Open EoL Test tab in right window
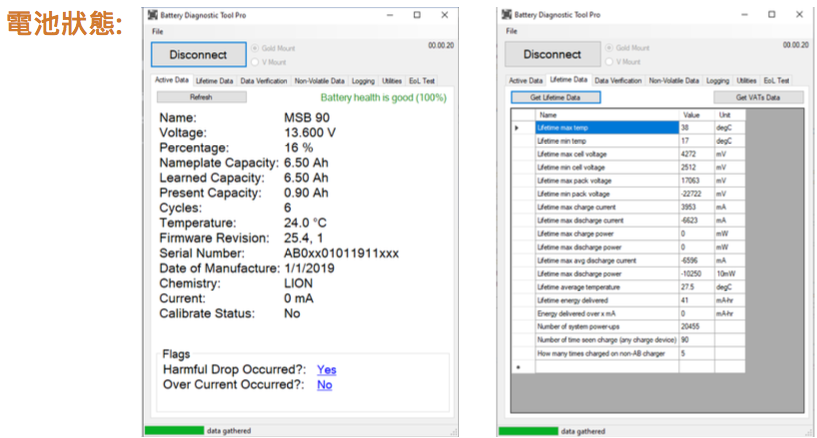This screenshot has height=438, width=817. click(776, 81)
